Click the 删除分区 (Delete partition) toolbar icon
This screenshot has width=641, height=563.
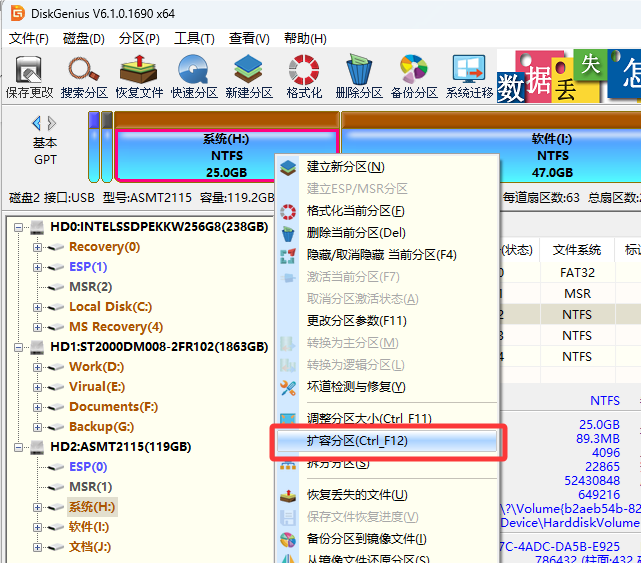(359, 77)
